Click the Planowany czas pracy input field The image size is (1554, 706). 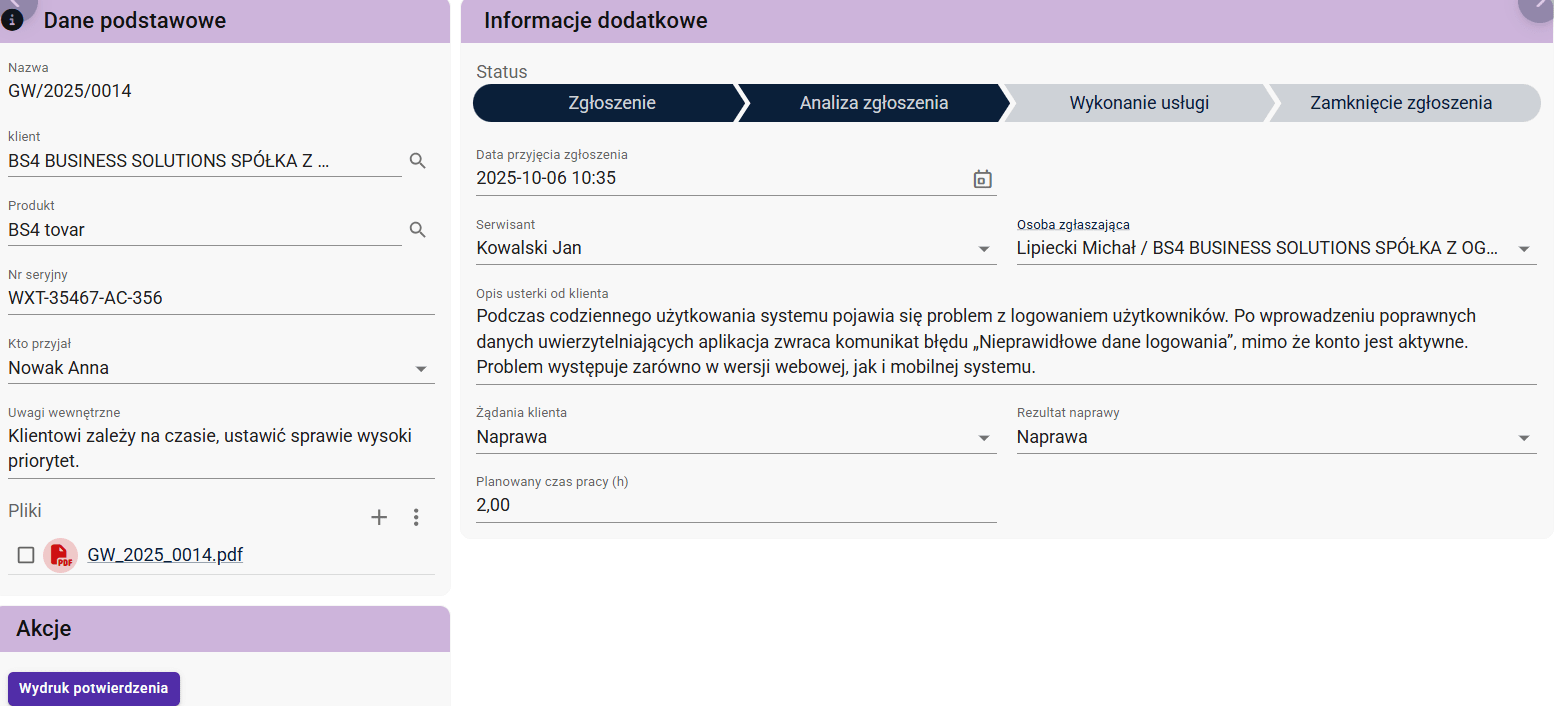[735, 506]
